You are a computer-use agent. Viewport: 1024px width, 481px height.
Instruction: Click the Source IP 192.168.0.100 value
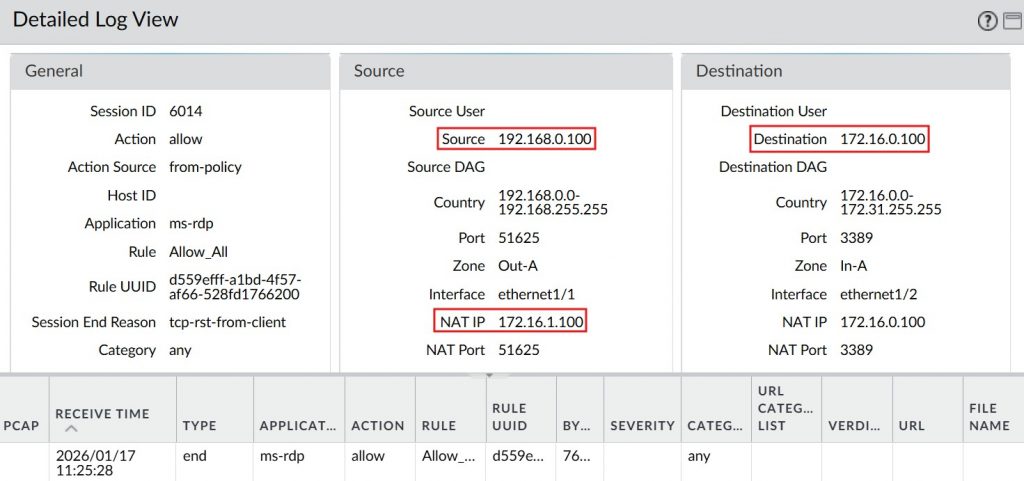tap(545, 139)
